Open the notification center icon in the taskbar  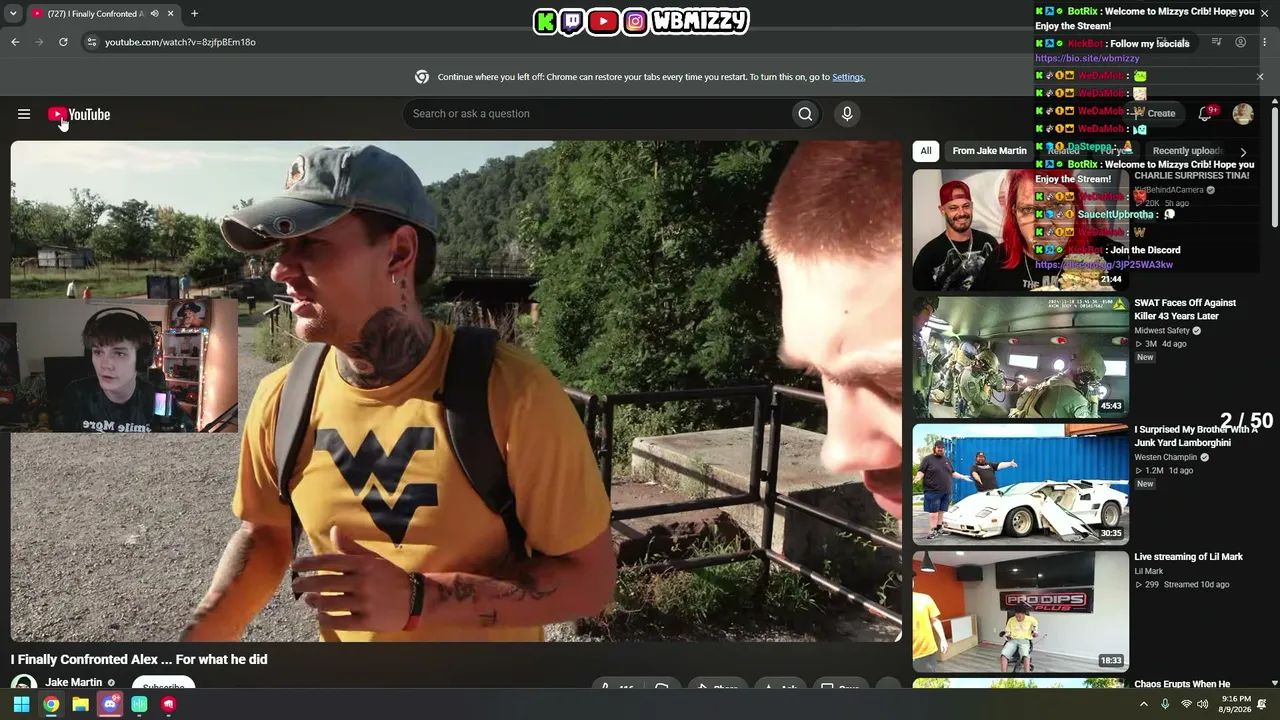1262,704
